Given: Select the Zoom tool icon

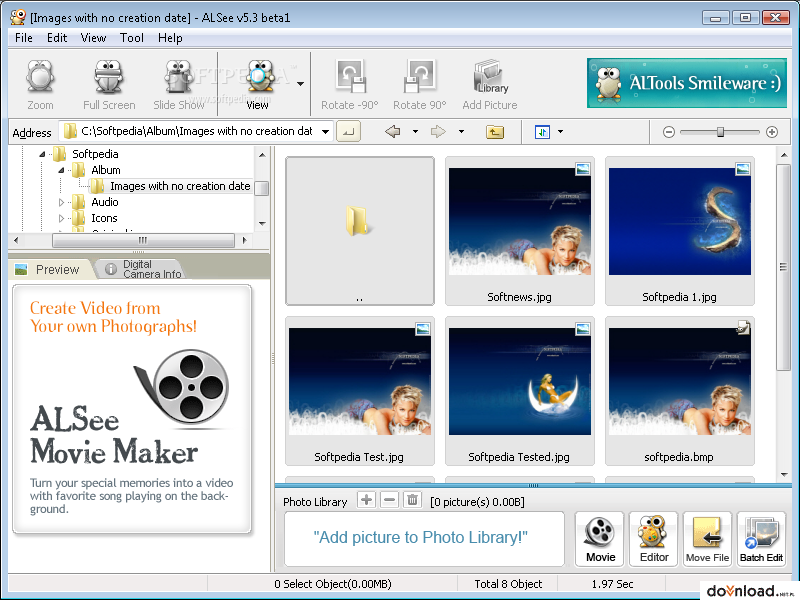Looking at the screenshot, I should (x=40, y=85).
